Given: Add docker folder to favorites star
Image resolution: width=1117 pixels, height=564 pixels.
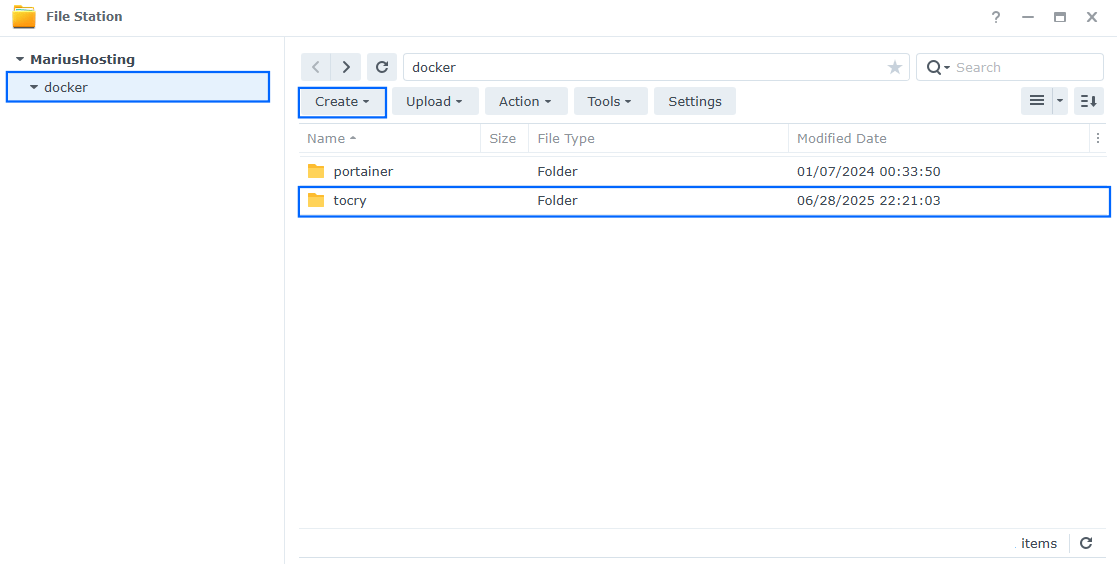Looking at the screenshot, I should click(x=895, y=67).
